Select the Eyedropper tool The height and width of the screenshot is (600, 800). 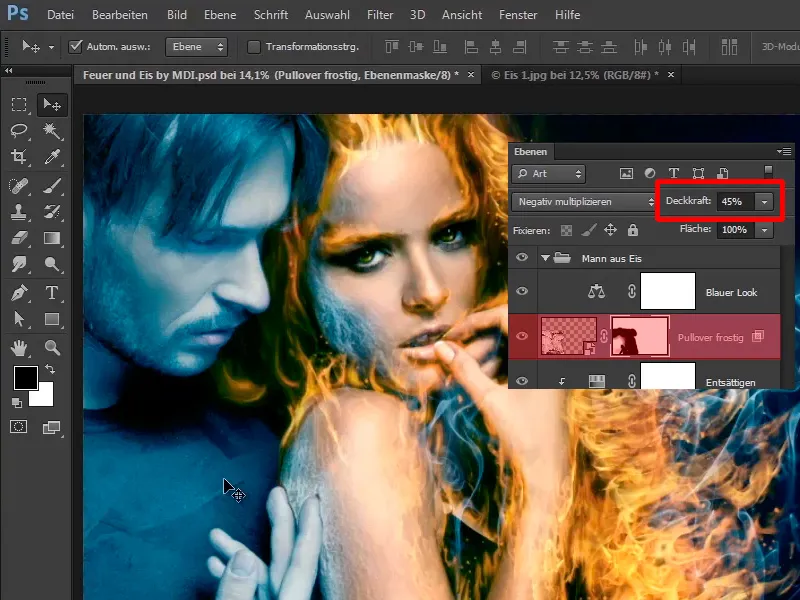(52, 156)
